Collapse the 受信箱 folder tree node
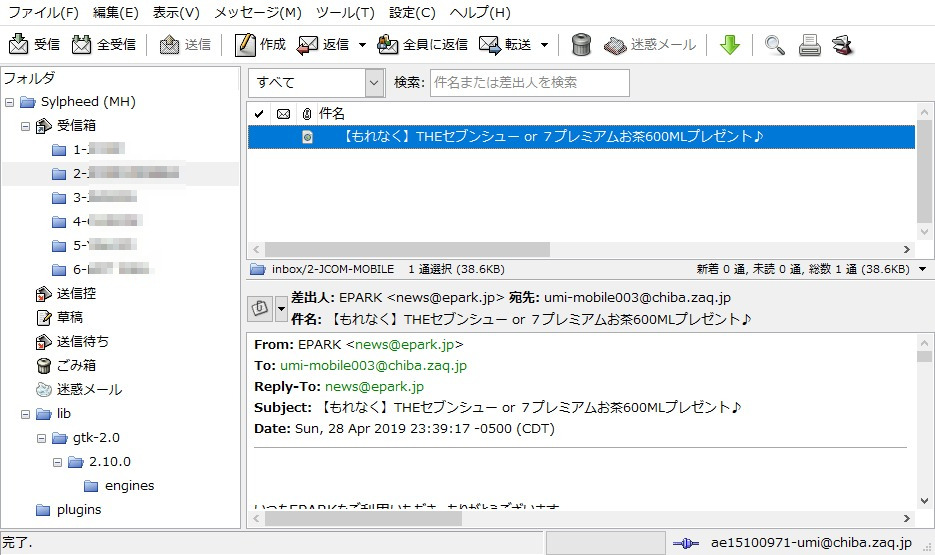 [x=26, y=126]
